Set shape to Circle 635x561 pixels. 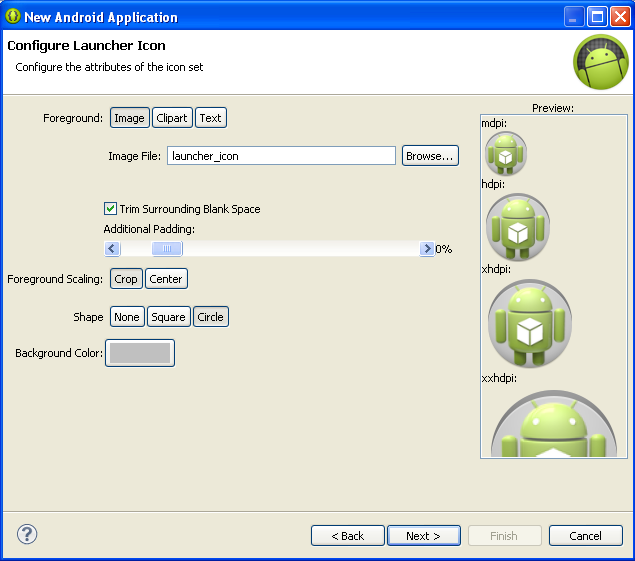pos(211,317)
